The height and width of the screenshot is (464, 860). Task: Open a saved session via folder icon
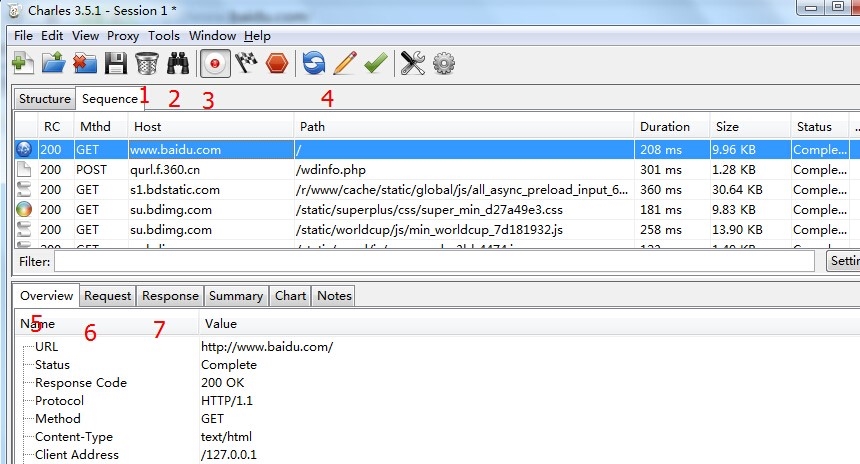pos(53,63)
